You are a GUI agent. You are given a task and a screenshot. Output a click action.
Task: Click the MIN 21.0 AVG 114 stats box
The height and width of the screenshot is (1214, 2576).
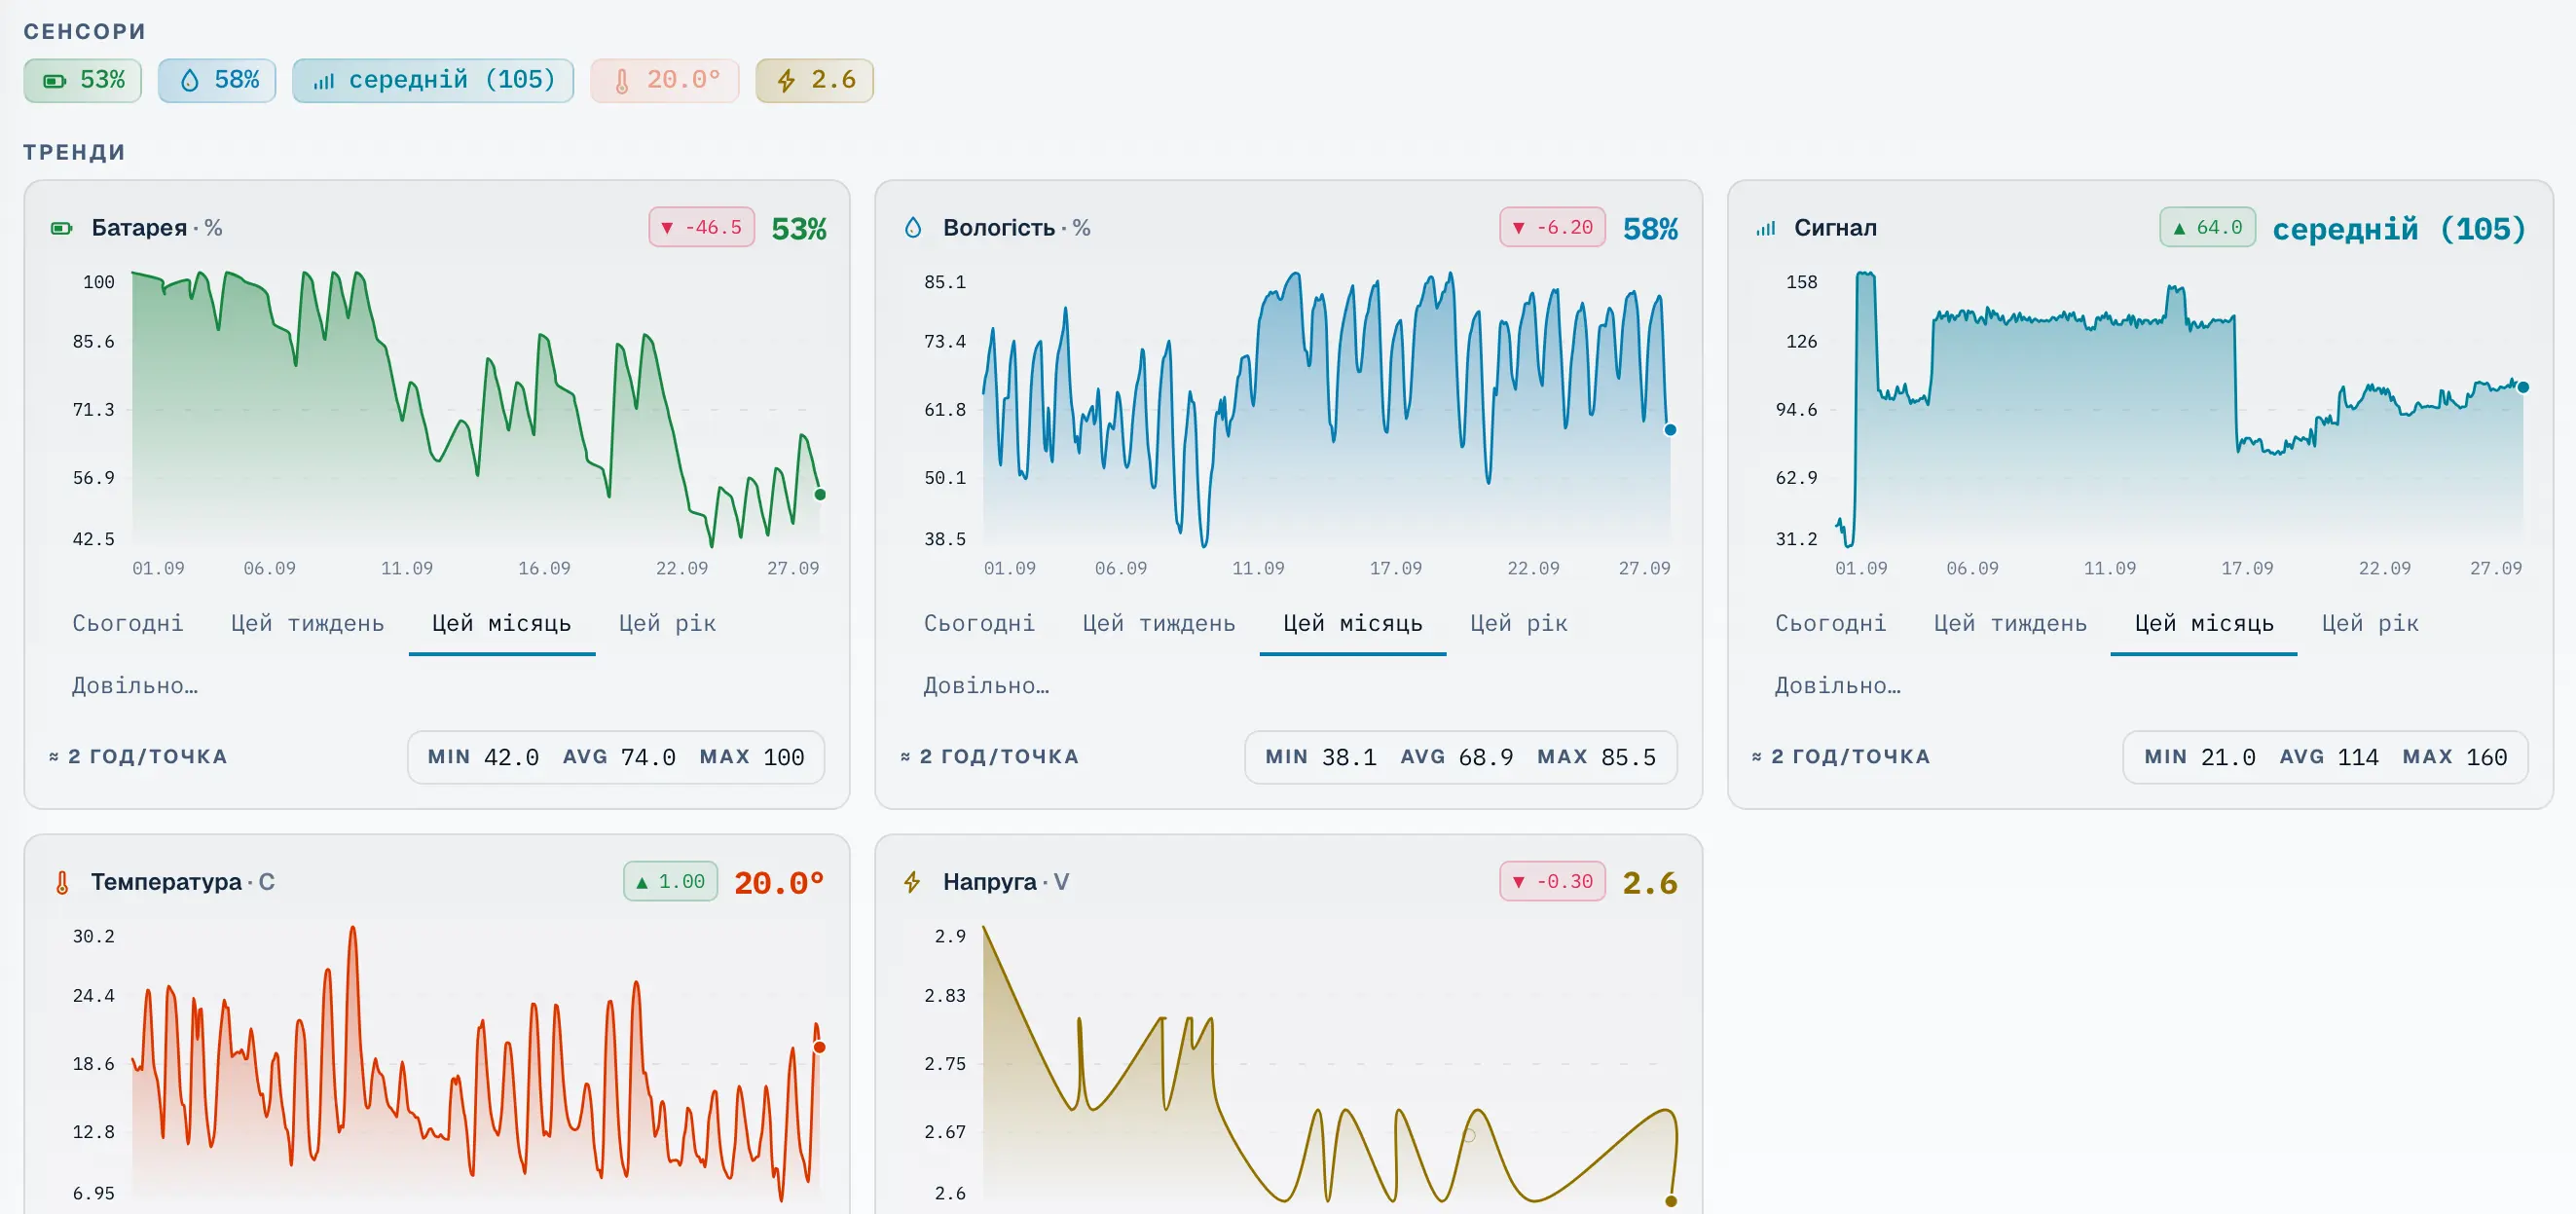pyautogui.click(x=2326, y=758)
